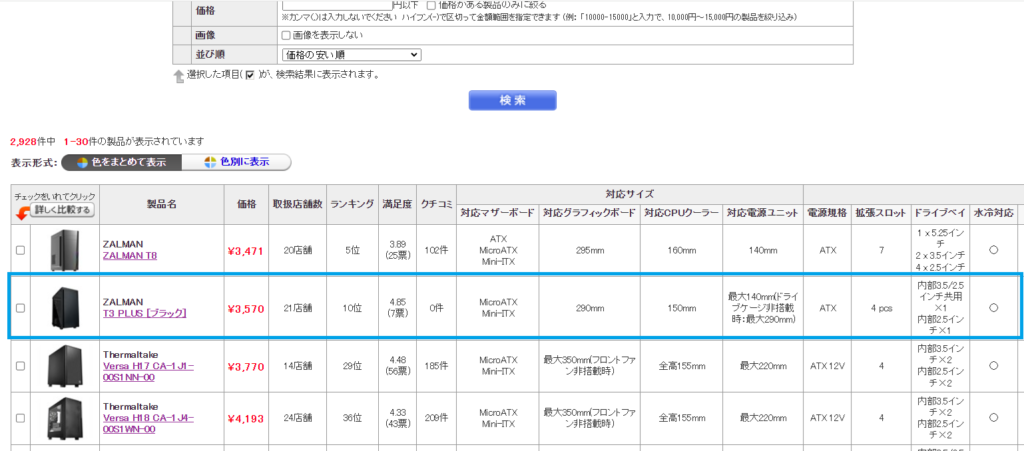
Task: Check the Versa H17 row checkbox
Action: [x=20, y=366]
